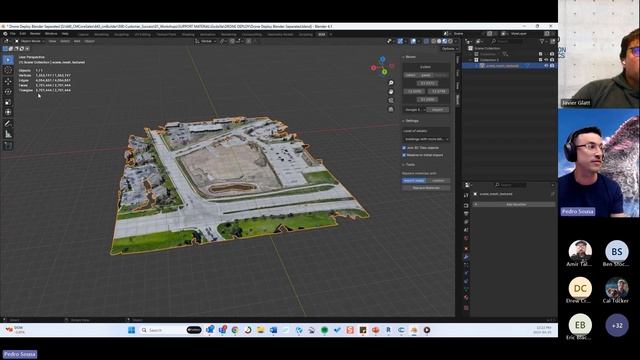Select the Add Cube tool
The width and height of the screenshot is (640, 360).
[x=8, y=146]
